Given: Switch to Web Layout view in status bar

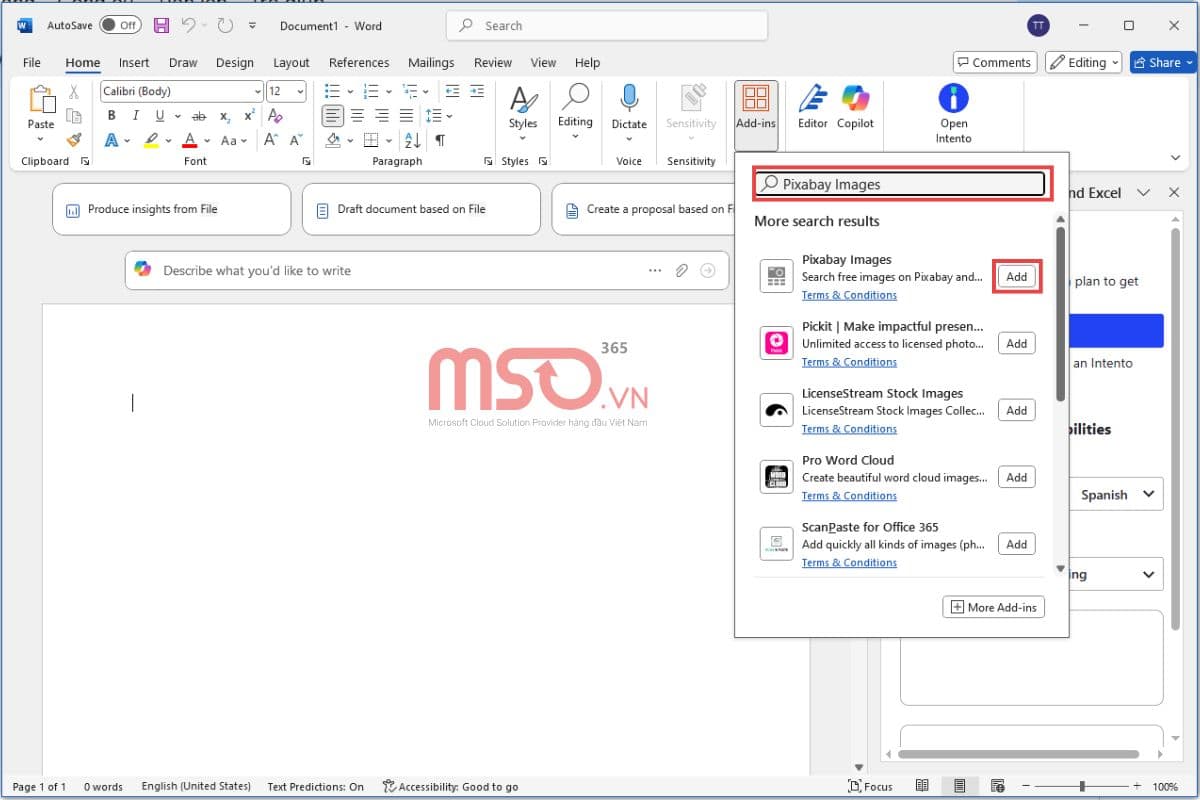Looking at the screenshot, I should pyautogui.click(x=996, y=786).
